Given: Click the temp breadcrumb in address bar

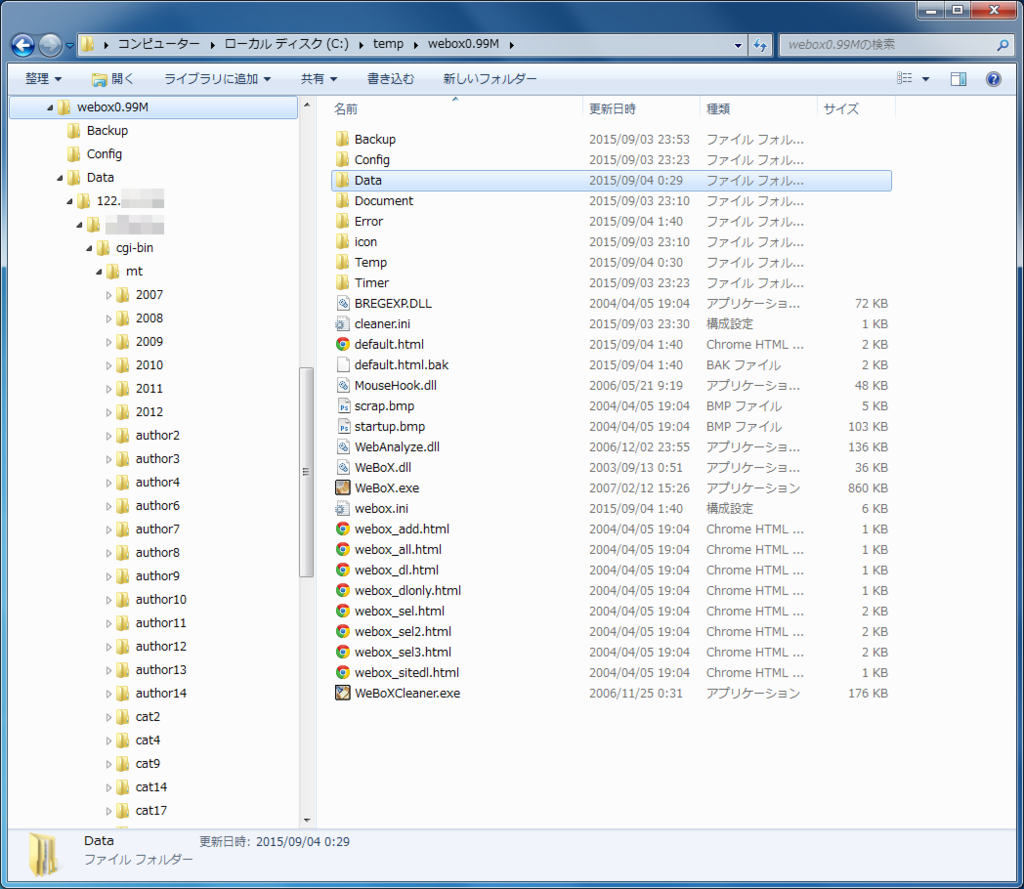Looking at the screenshot, I should tap(388, 44).
